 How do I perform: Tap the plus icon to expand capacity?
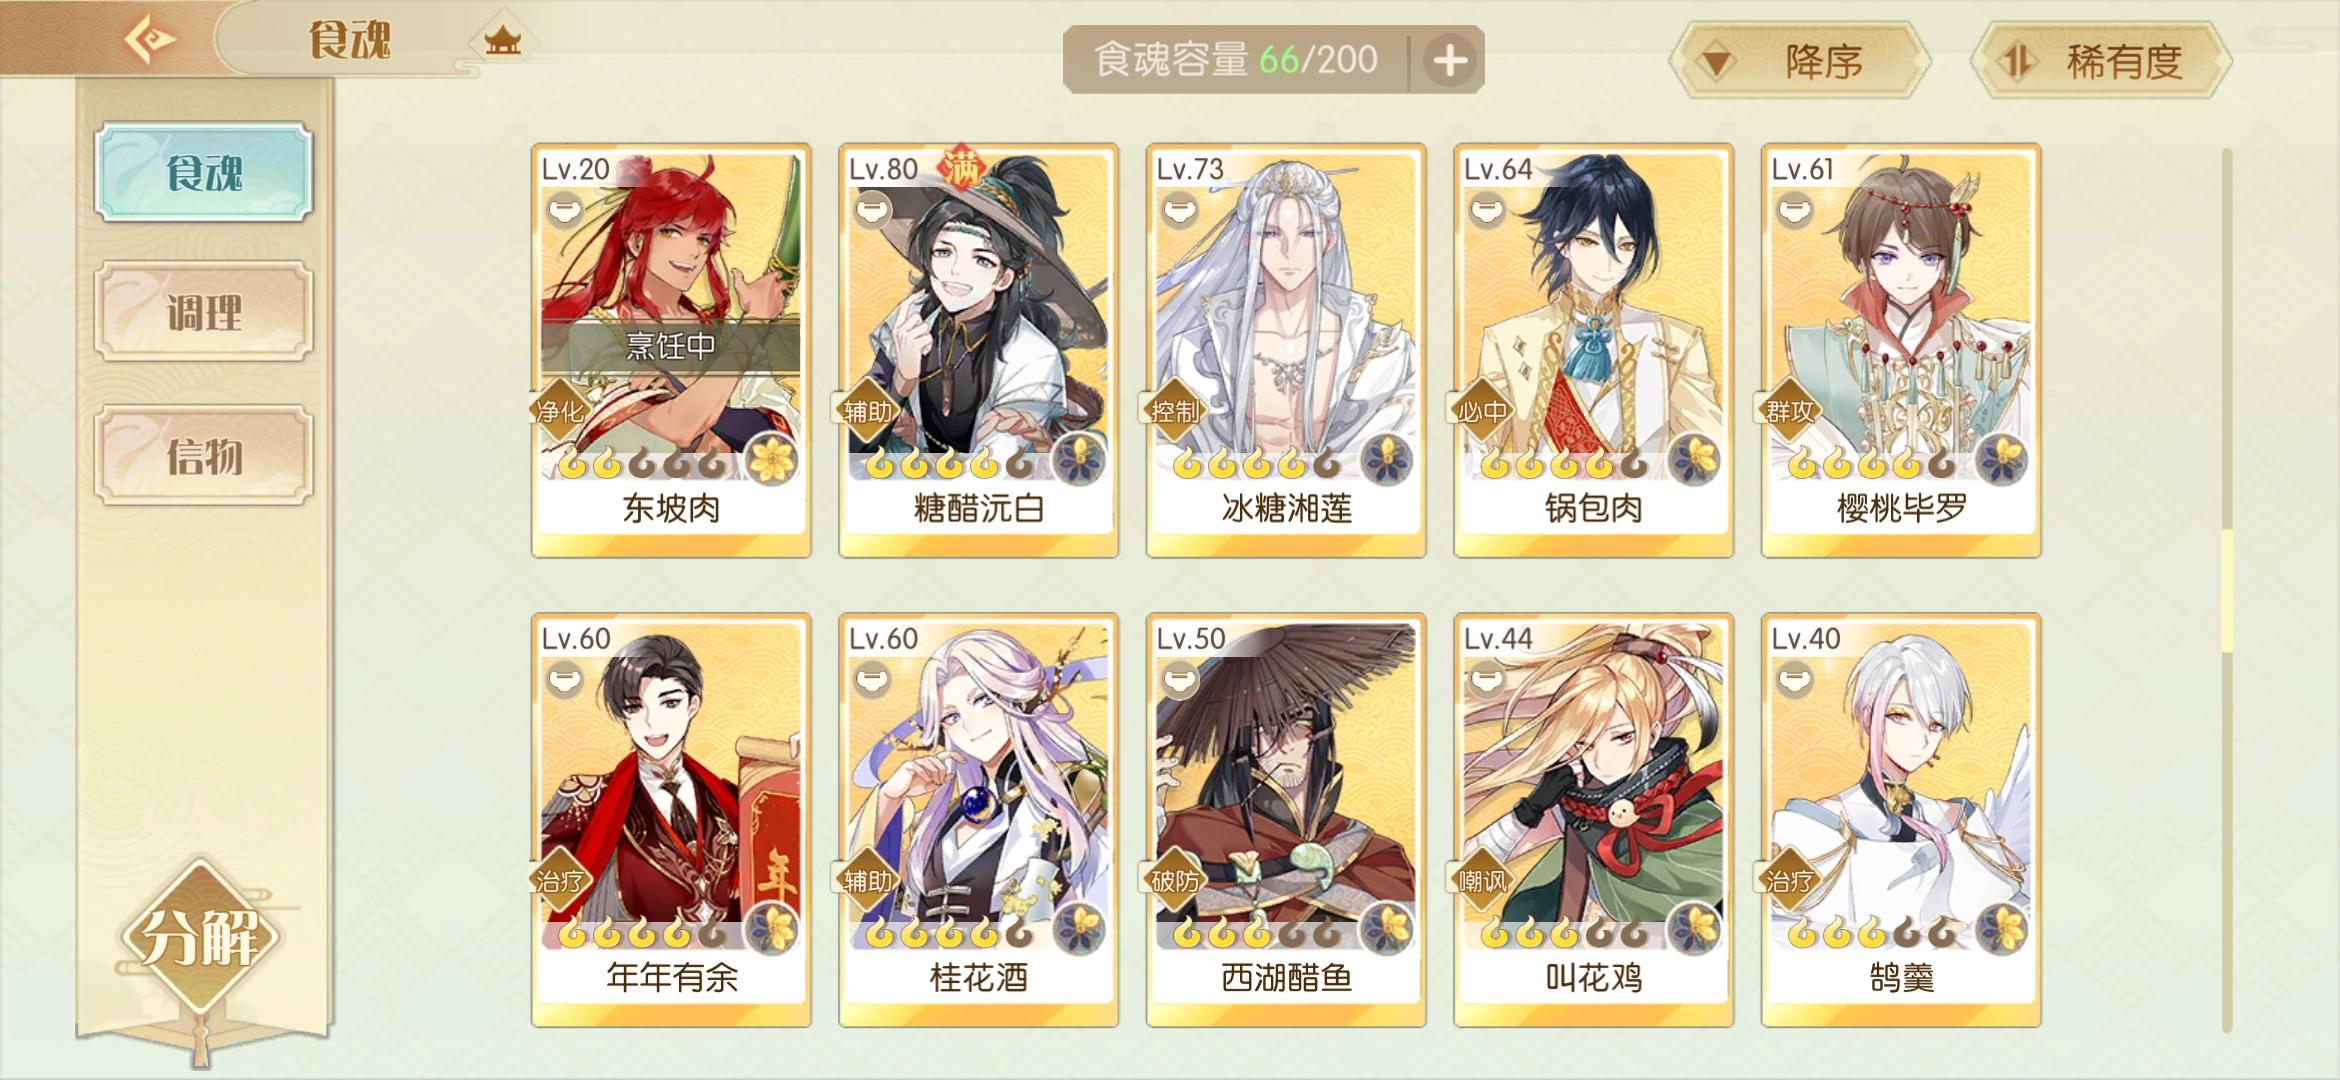pos(1450,60)
